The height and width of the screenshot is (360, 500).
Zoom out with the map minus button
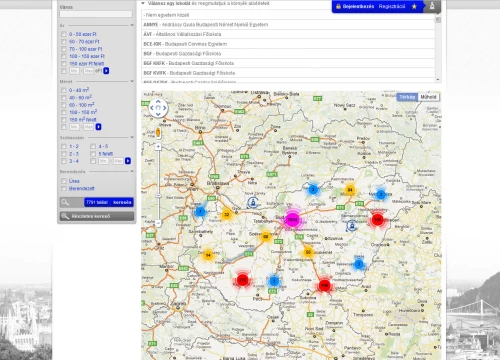pyautogui.click(x=158, y=223)
